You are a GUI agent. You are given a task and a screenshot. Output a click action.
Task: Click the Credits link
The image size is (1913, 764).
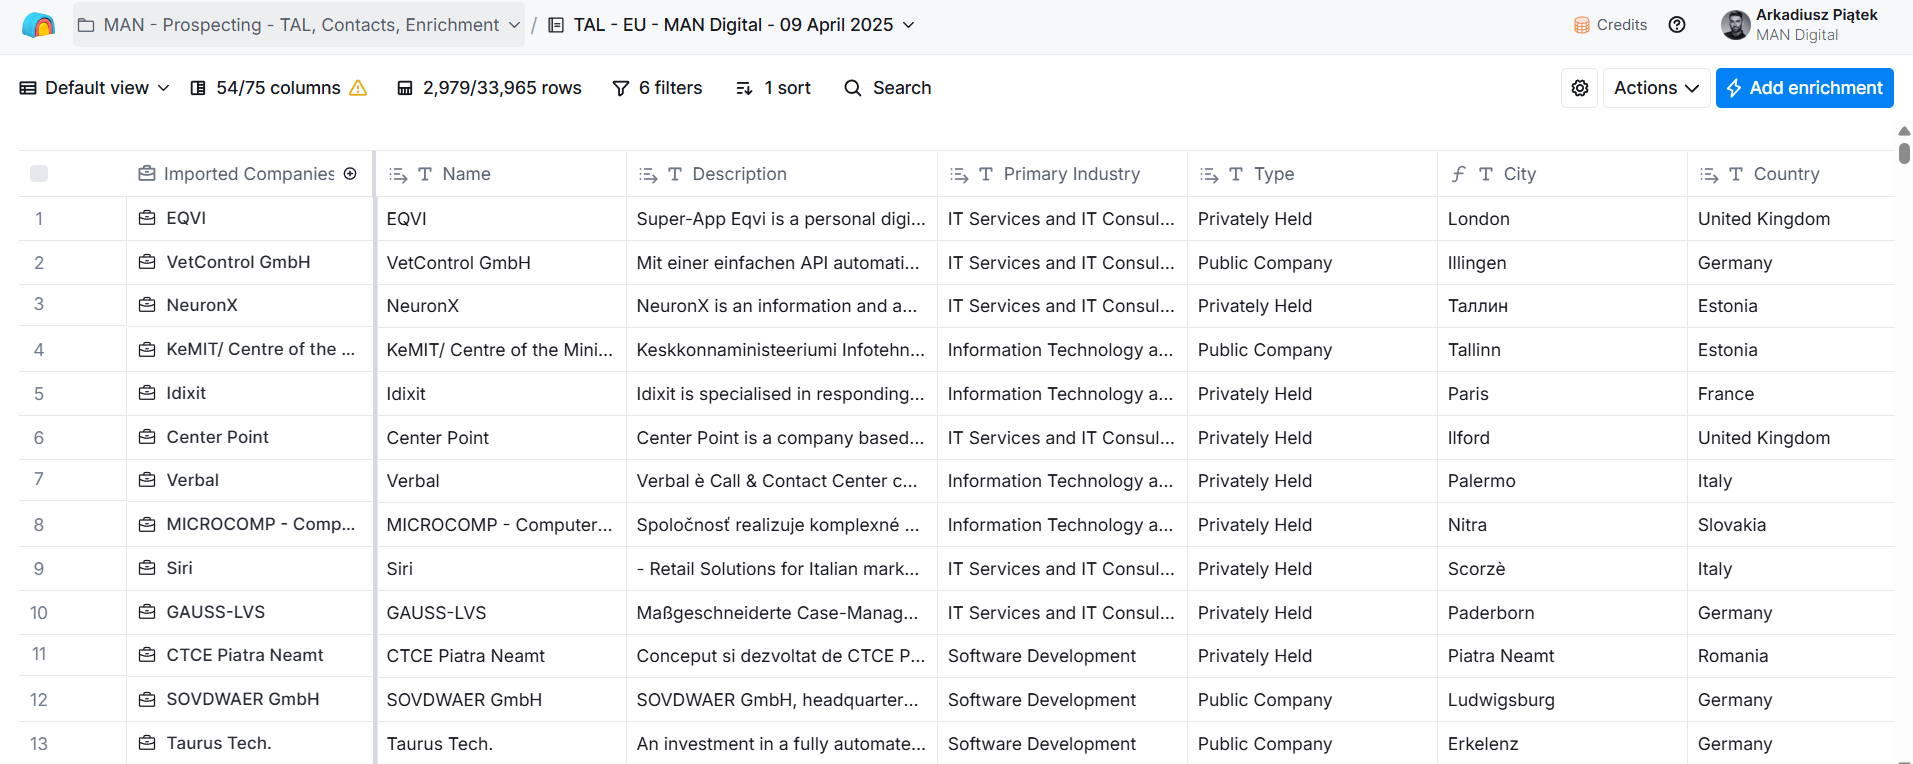click(x=1610, y=25)
